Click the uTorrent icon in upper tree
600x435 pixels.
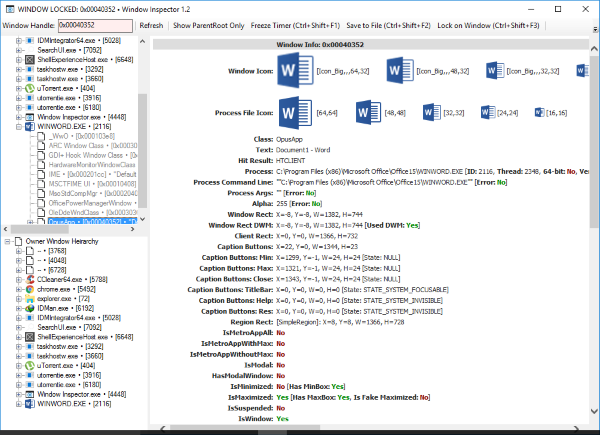[x=29, y=88]
